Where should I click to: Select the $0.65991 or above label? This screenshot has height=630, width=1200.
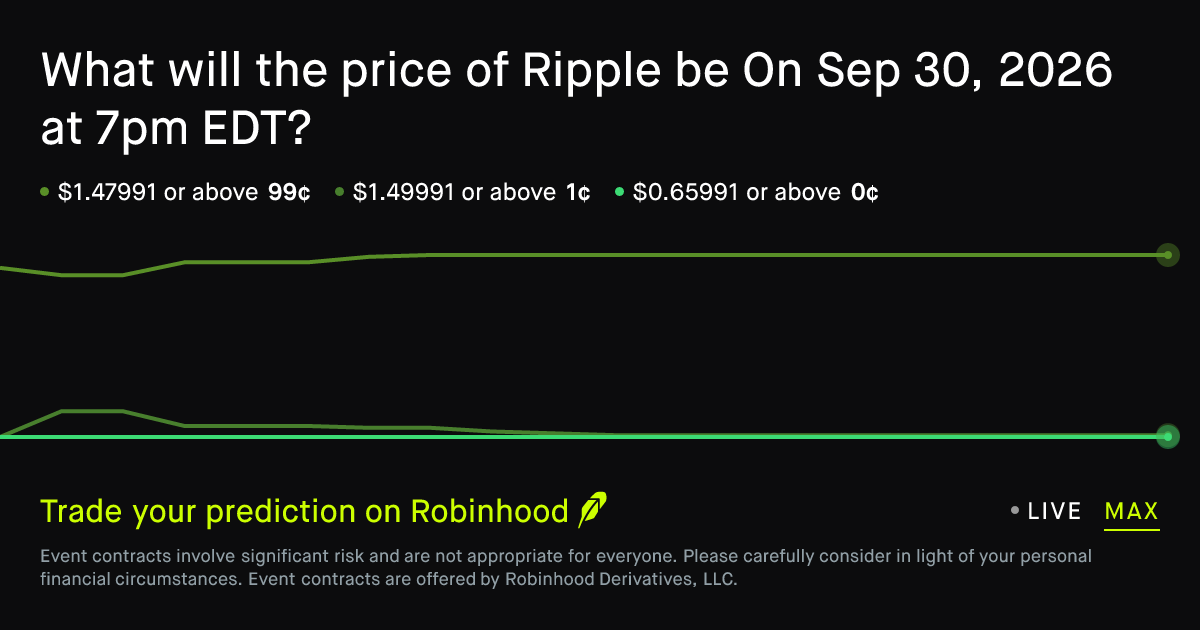736,192
